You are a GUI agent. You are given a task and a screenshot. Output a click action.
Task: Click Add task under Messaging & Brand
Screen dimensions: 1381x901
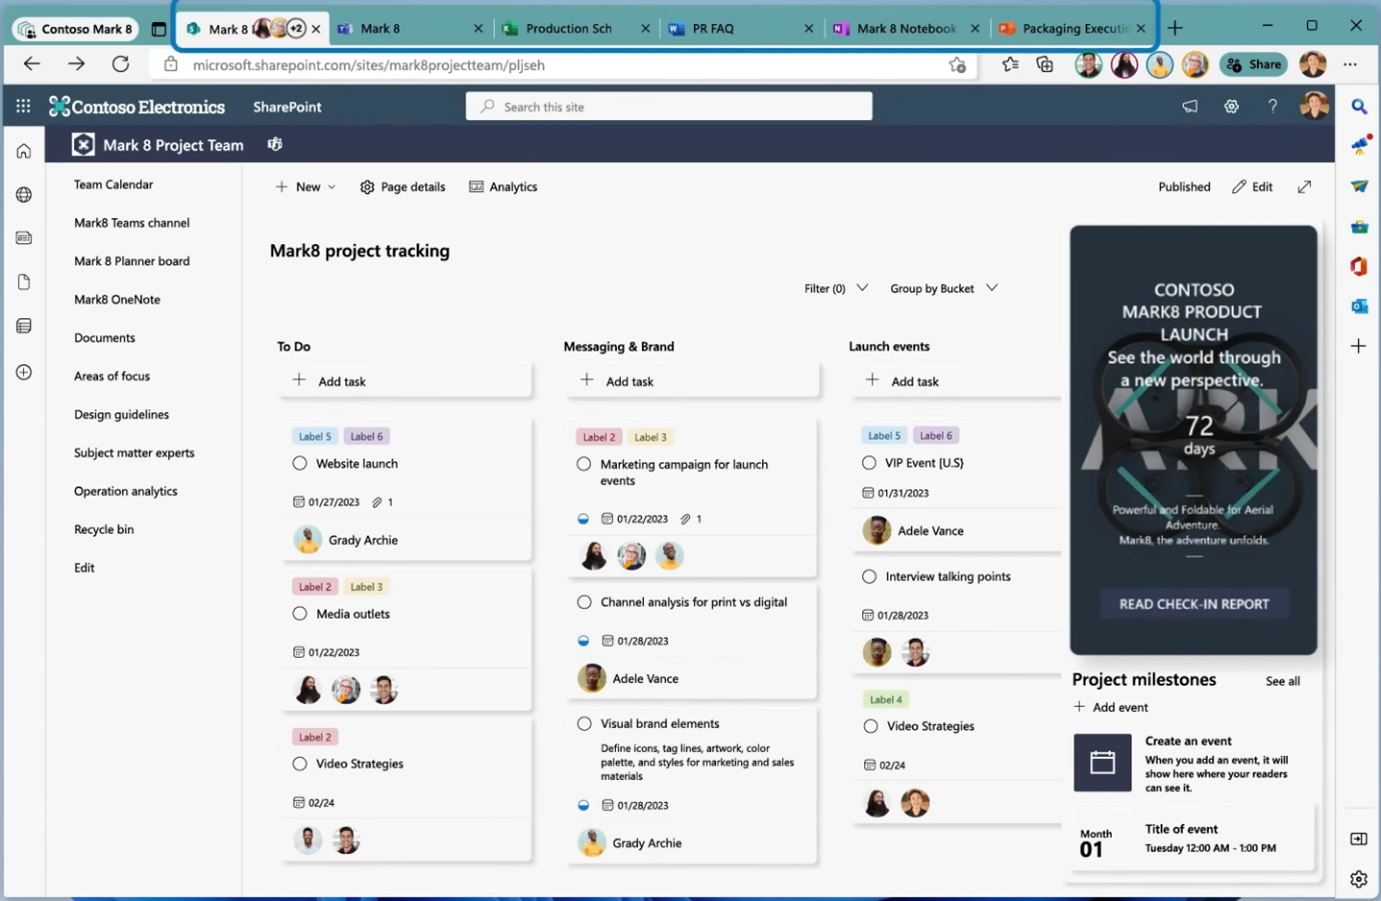(693, 381)
